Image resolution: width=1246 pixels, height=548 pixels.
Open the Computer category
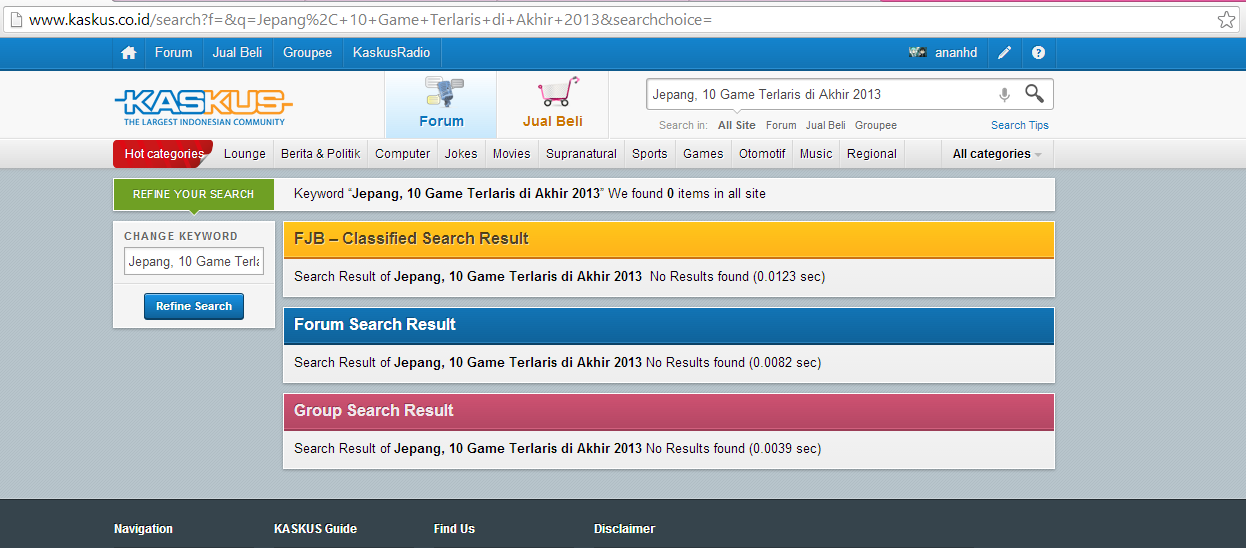[x=403, y=154]
